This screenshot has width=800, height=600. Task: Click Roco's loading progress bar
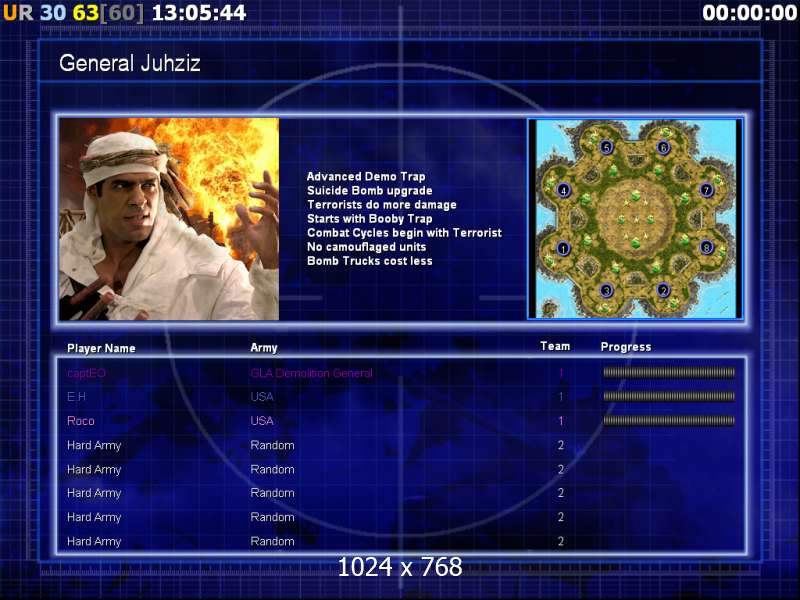669,421
